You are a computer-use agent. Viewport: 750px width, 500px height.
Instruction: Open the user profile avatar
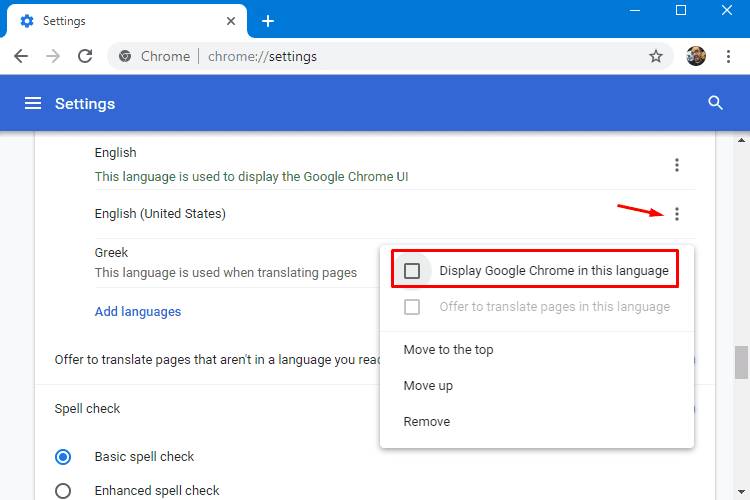pos(695,56)
